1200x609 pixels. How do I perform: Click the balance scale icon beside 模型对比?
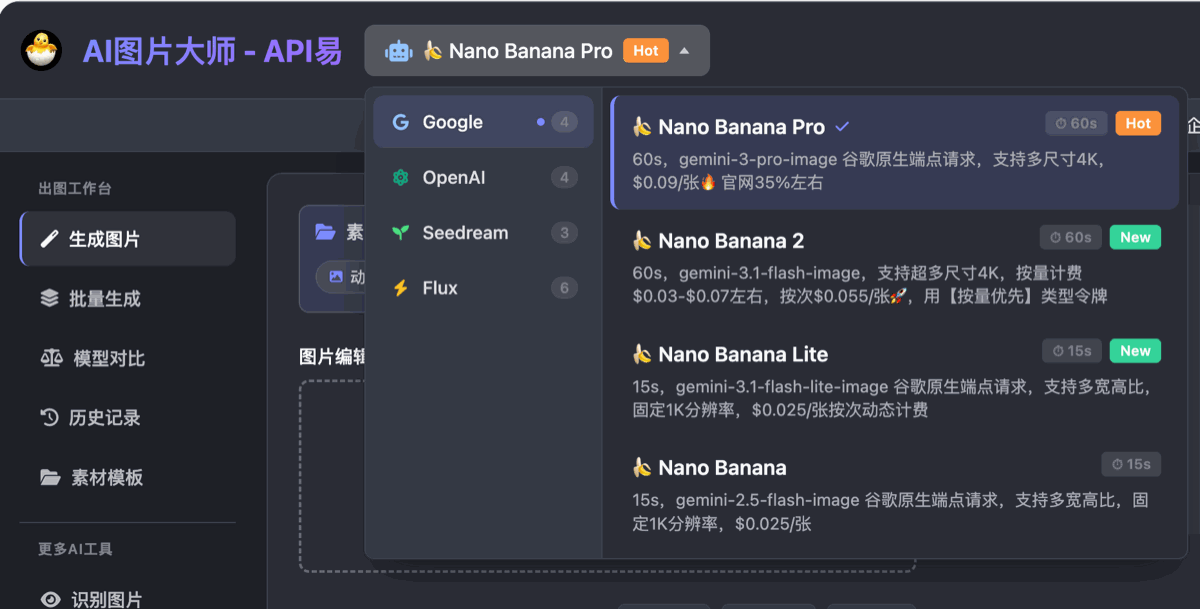[x=50, y=358]
